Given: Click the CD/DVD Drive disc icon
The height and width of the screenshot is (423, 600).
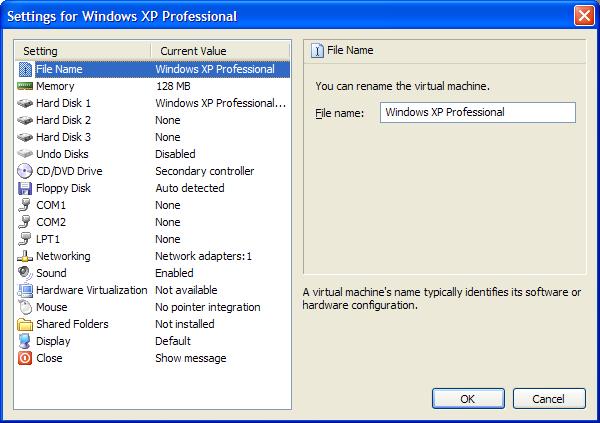Looking at the screenshot, I should [25, 171].
